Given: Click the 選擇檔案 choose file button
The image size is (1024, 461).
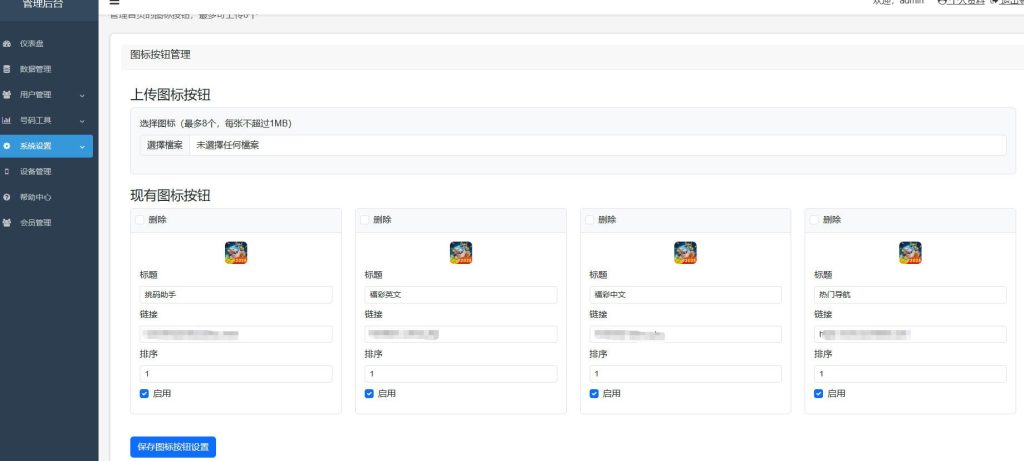Looking at the screenshot, I should point(165,146).
